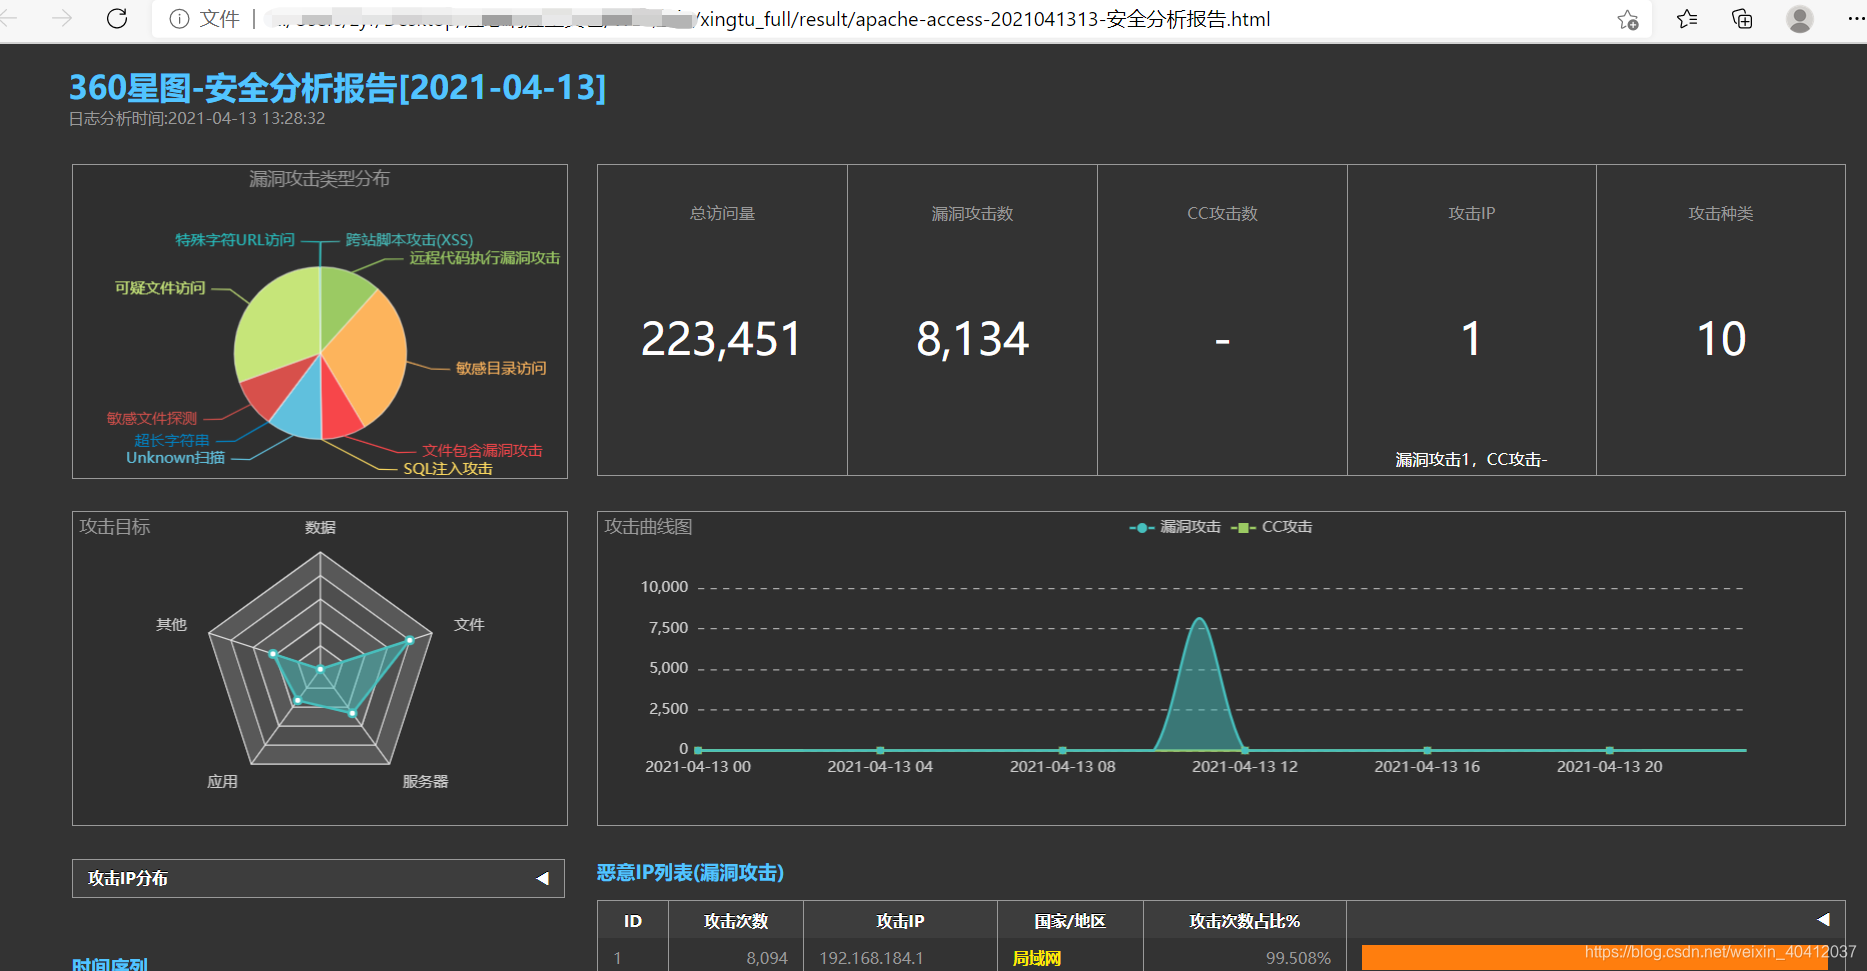The width and height of the screenshot is (1867, 971).
Task: Click the ID column header
Action: 633,921
